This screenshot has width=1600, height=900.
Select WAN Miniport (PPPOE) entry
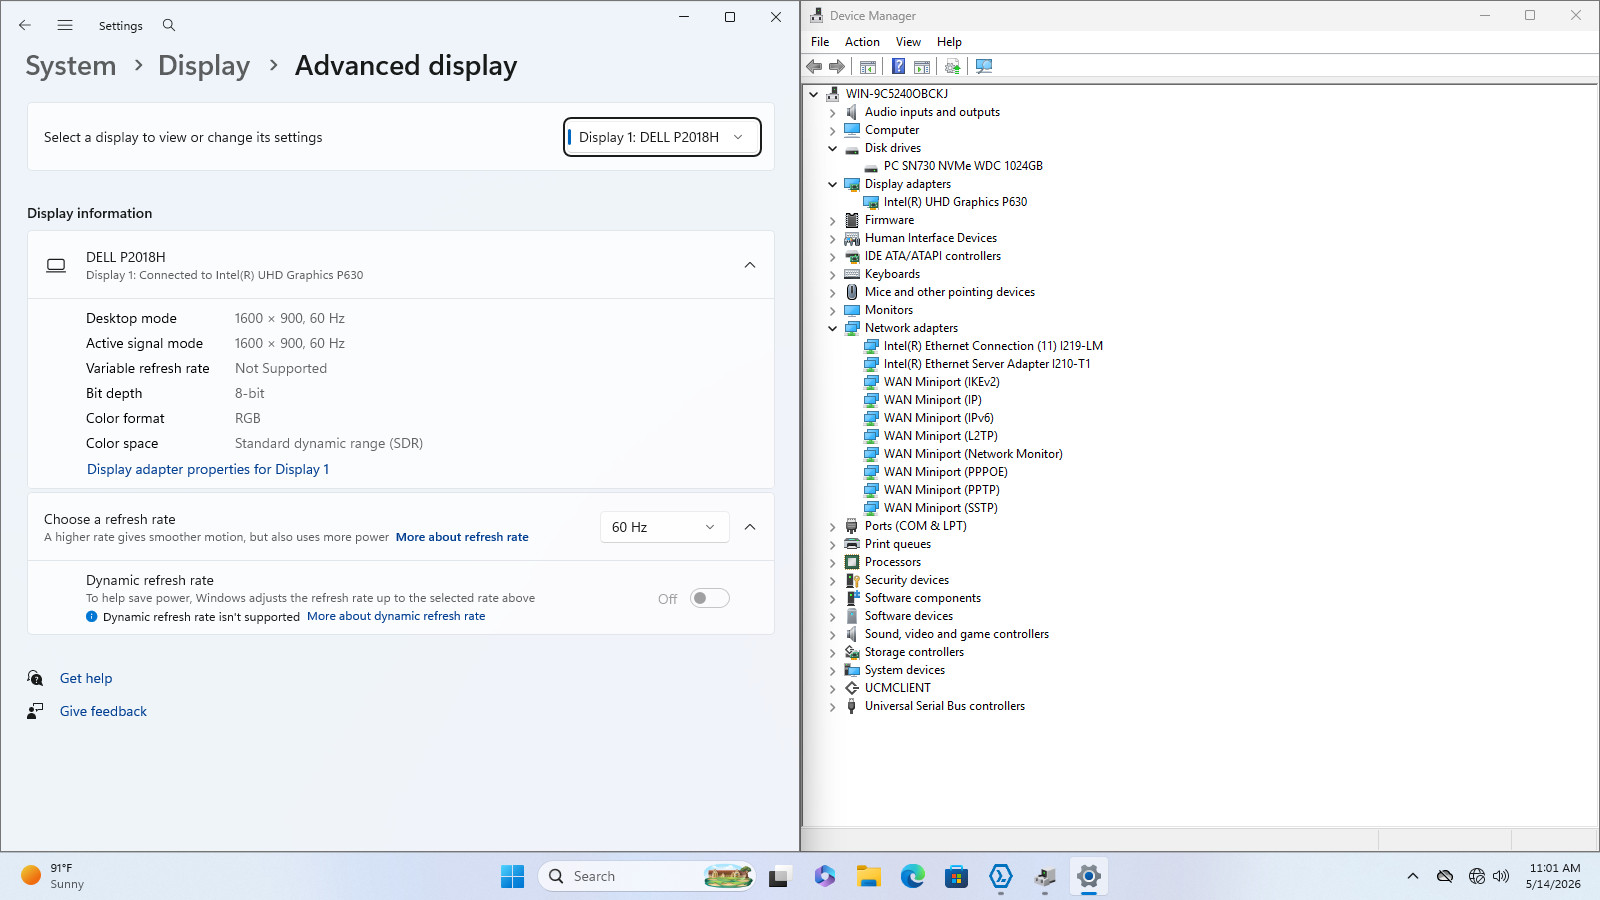pyautogui.click(x=945, y=472)
